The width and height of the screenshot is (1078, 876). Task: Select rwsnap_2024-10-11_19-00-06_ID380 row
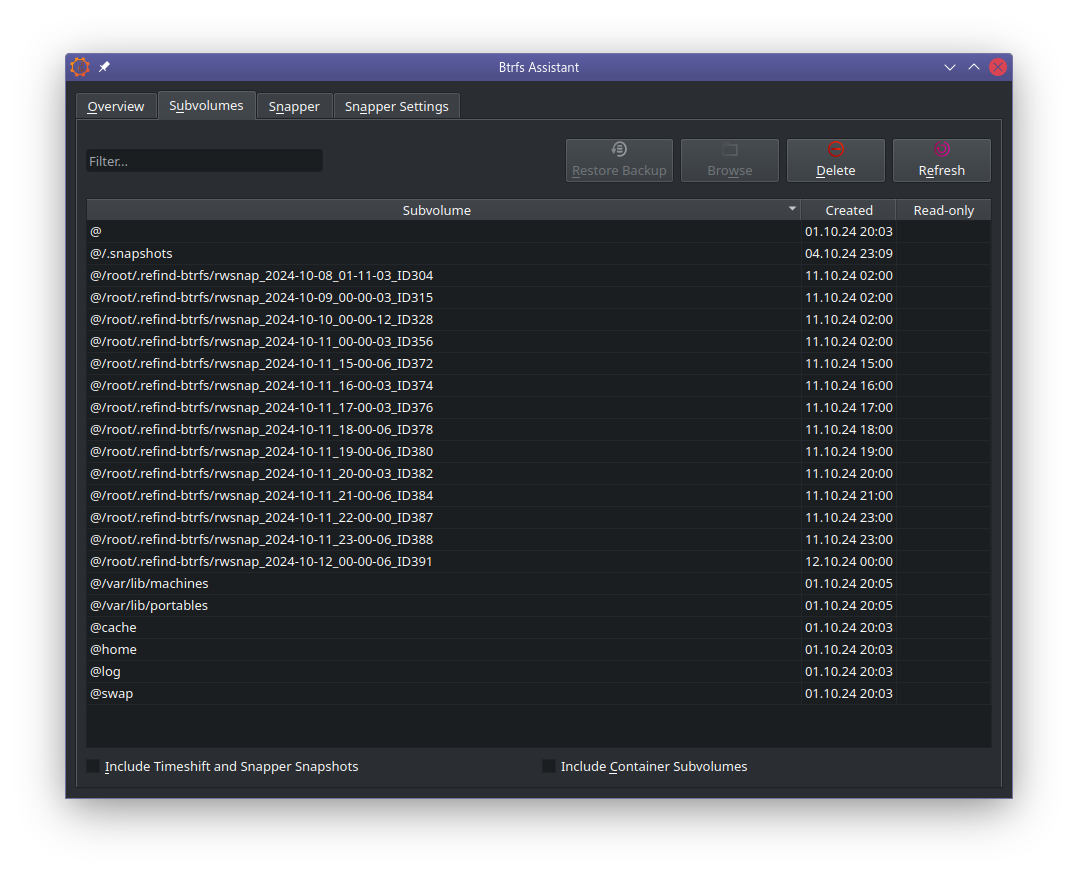click(x=538, y=452)
